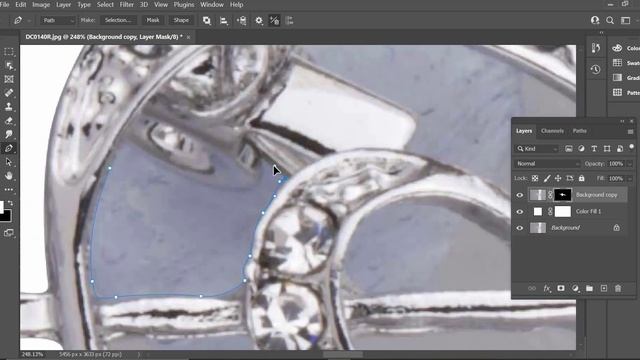Click the Shape button

click(x=181, y=20)
